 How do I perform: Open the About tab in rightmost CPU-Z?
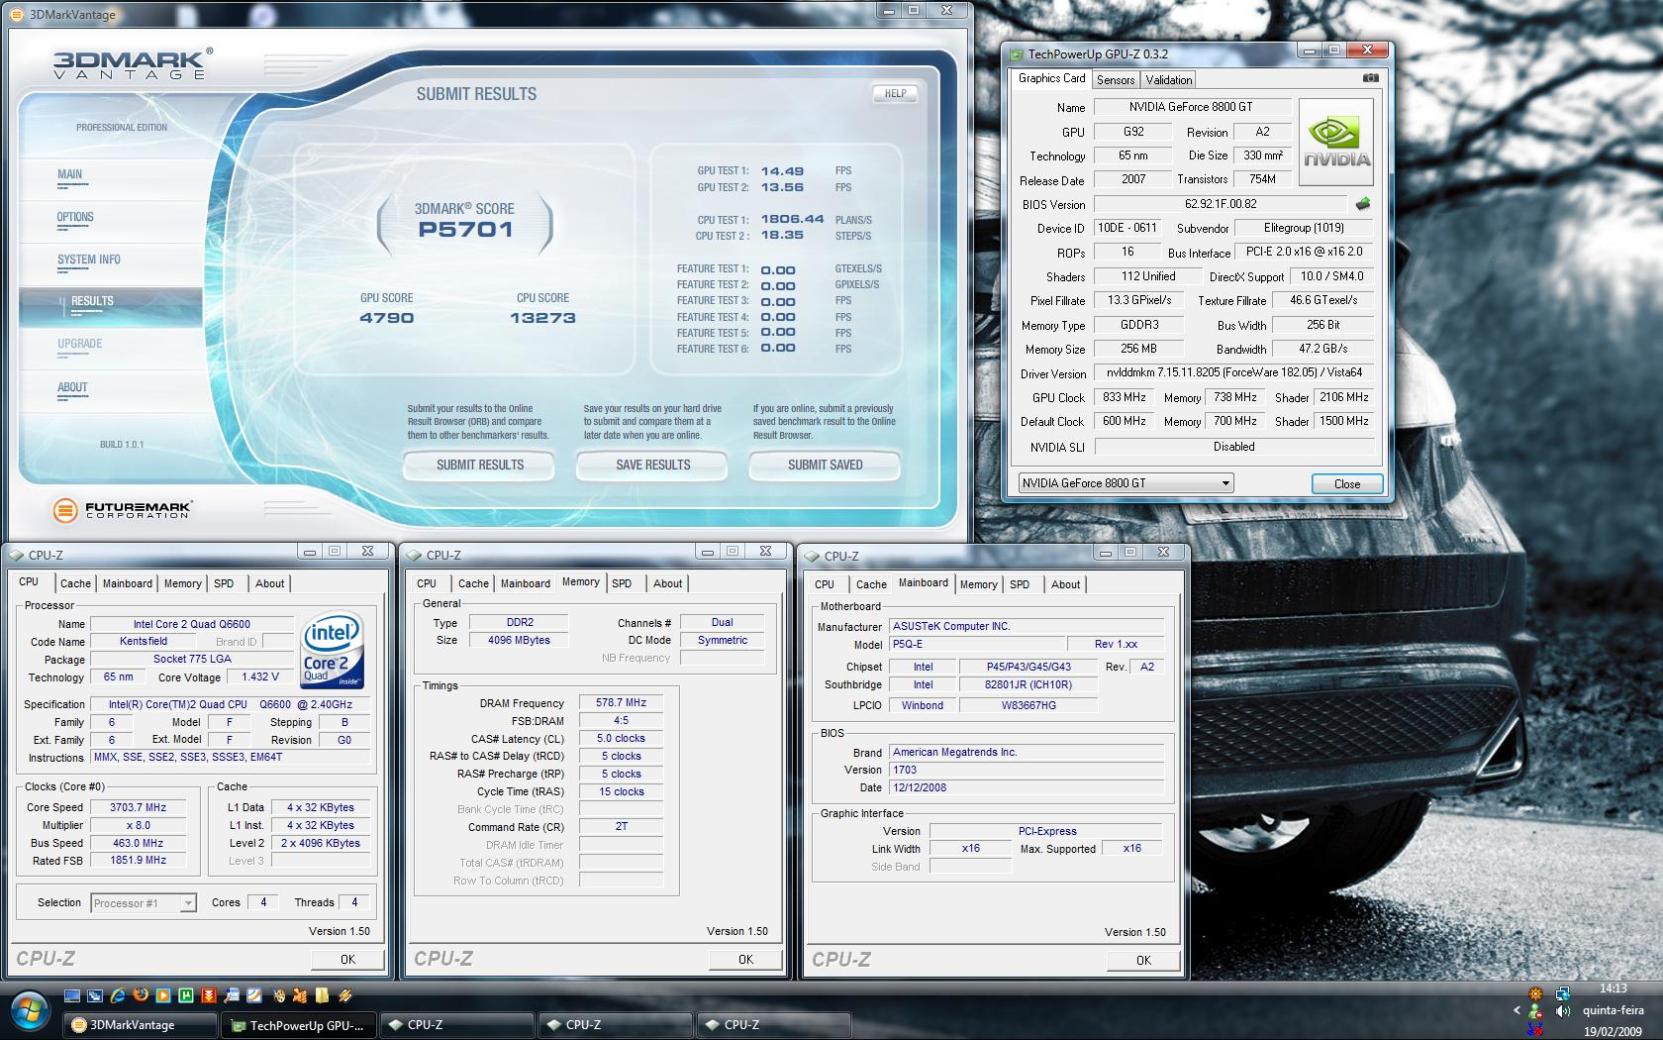coord(1065,585)
